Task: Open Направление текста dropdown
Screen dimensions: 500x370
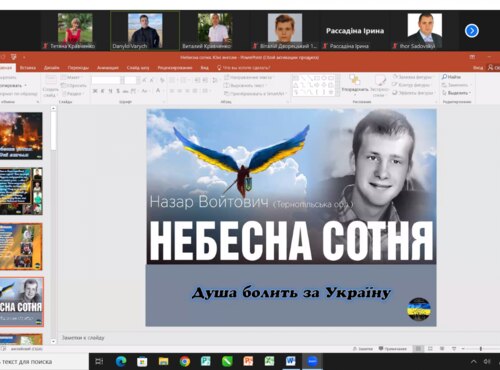Action: [x=248, y=77]
